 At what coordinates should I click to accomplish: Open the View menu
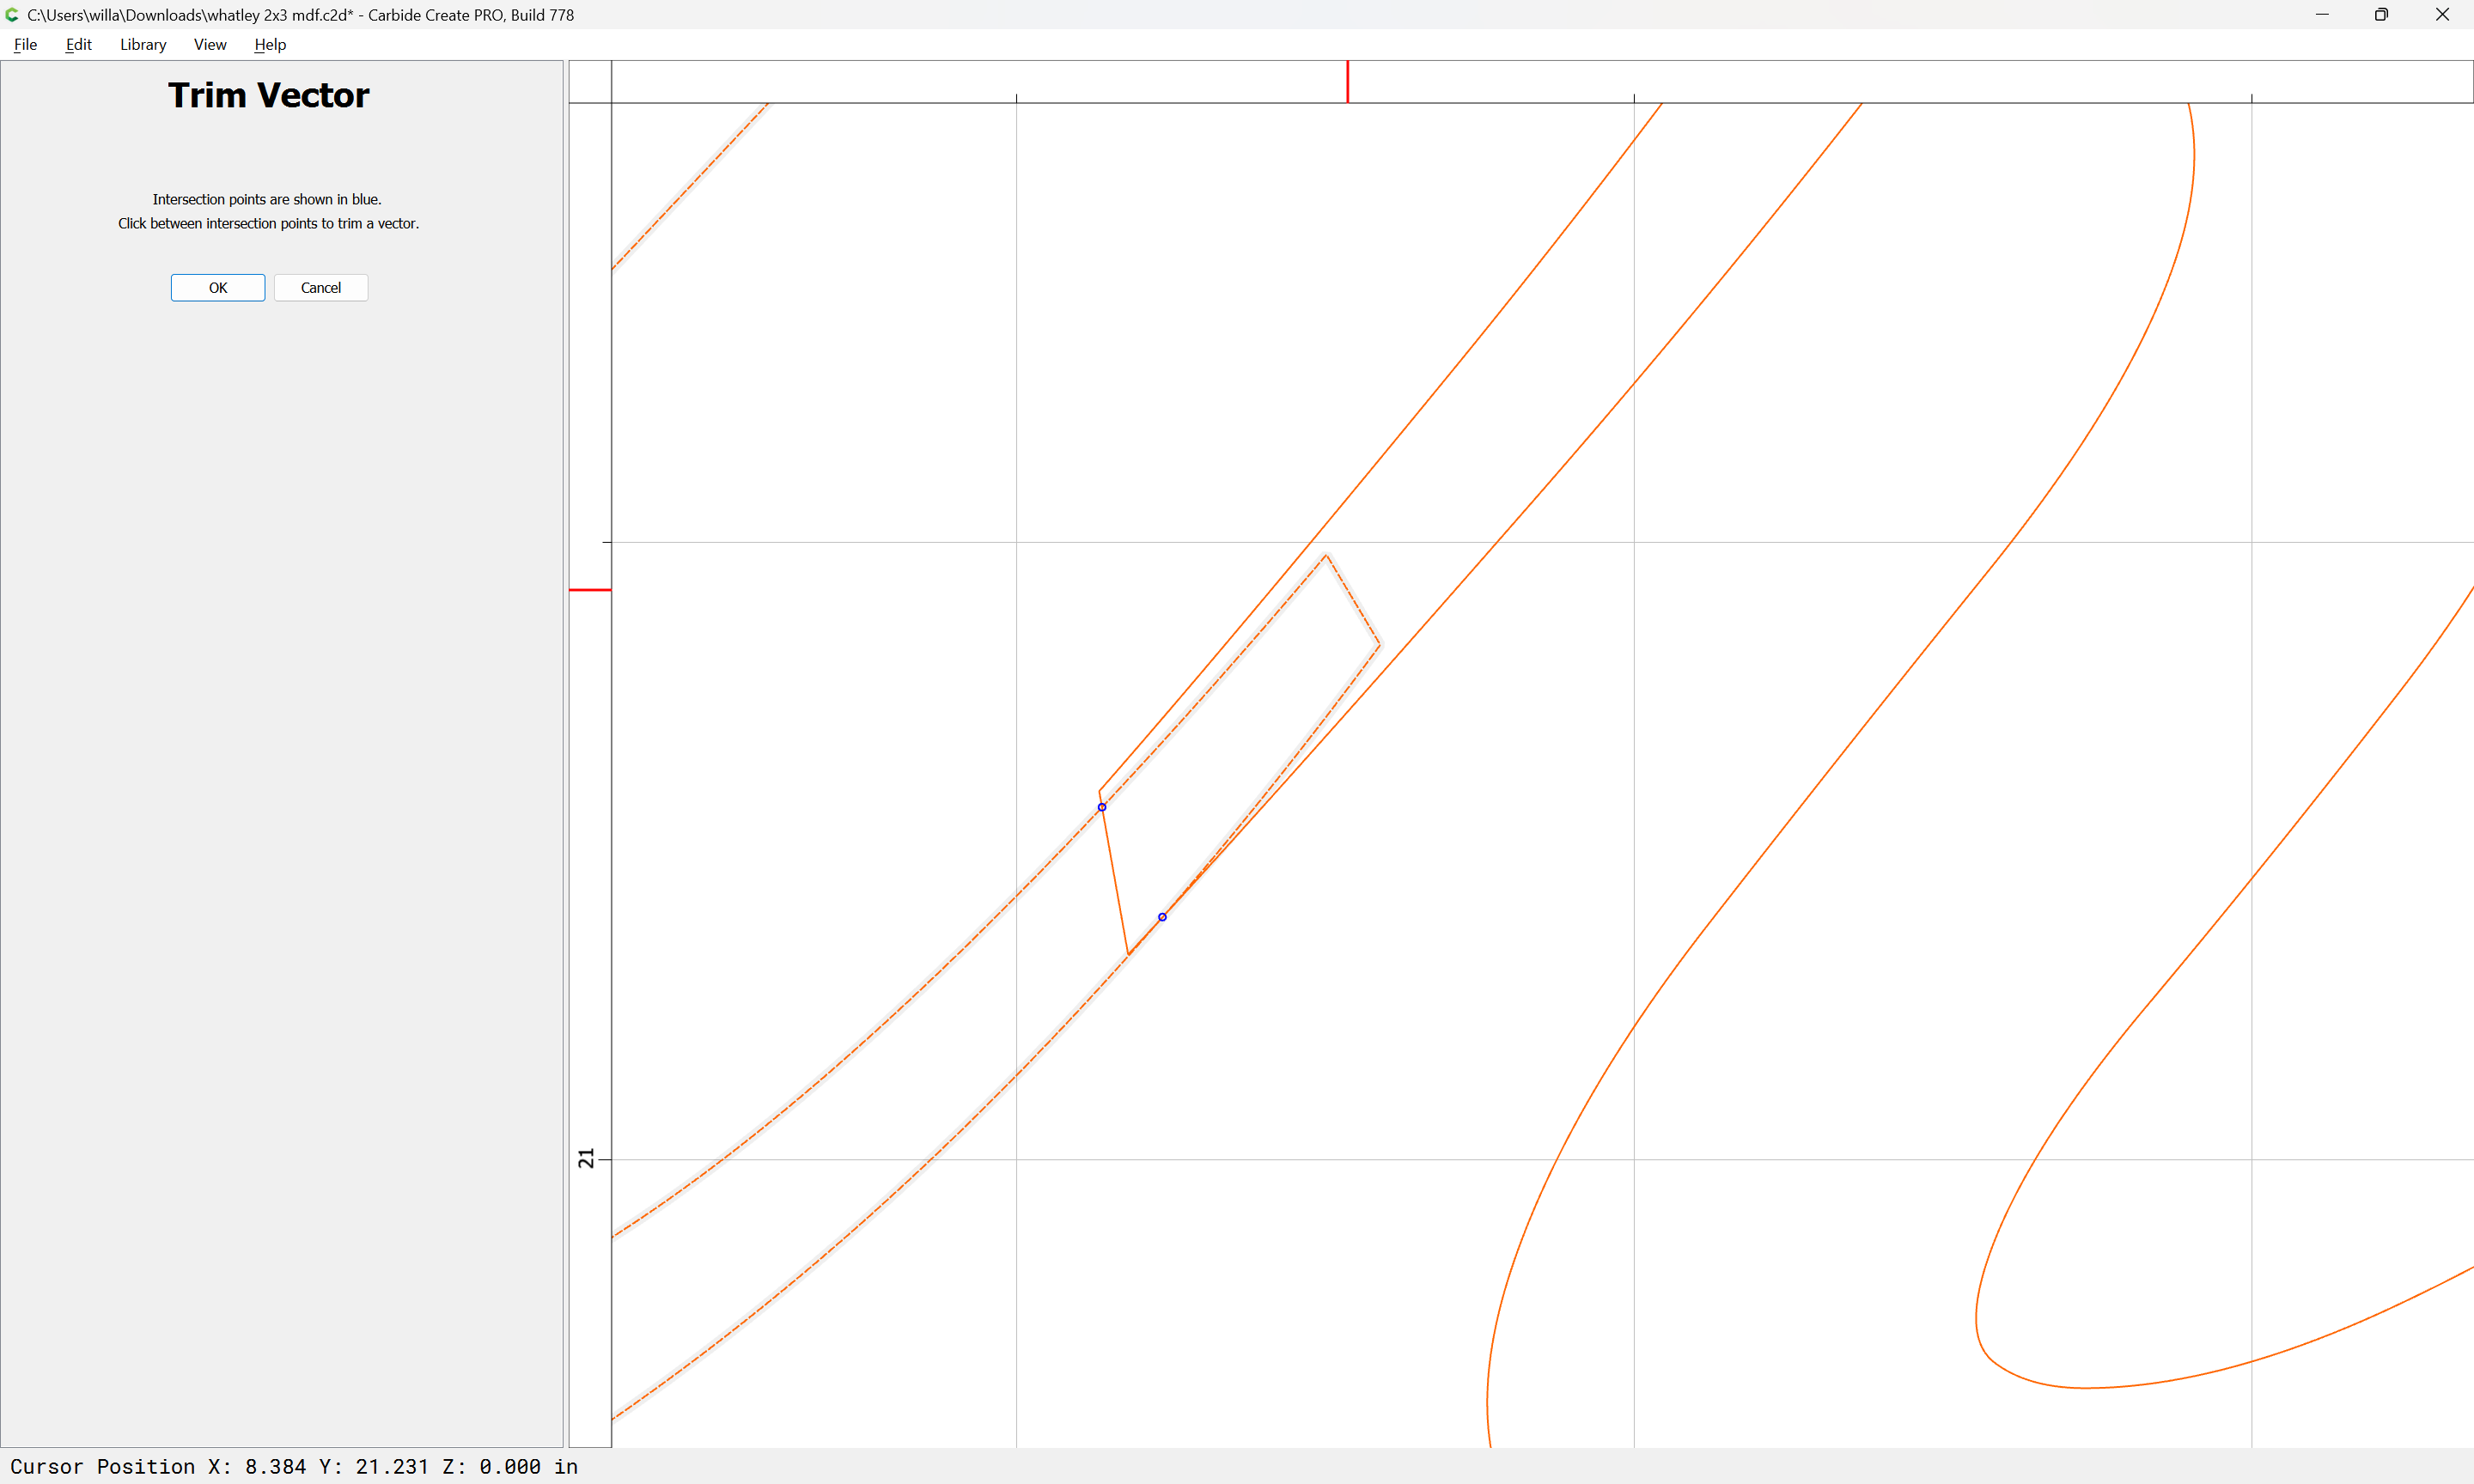coord(210,44)
